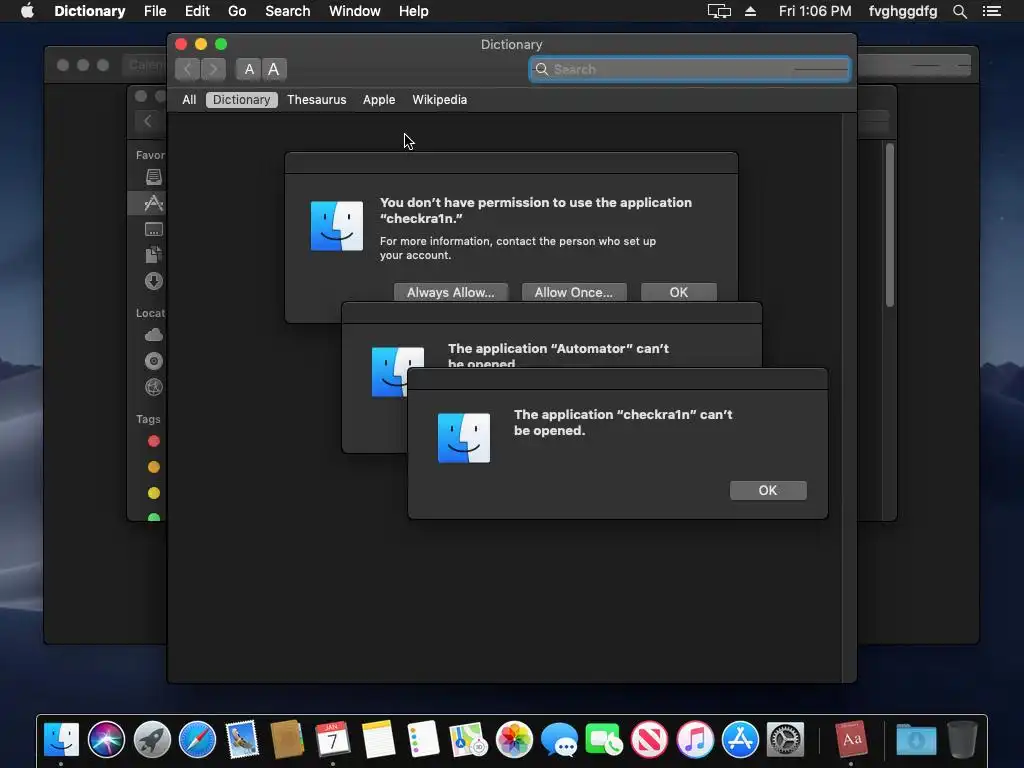Open Mail stamp icon in Dock
Screen dimensions: 1024x768
pyautogui.click(x=242, y=739)
